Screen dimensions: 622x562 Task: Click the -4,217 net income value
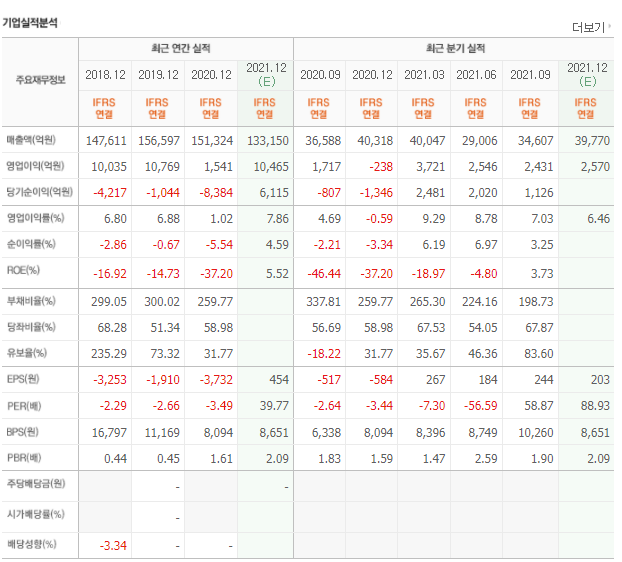point(110,193)
